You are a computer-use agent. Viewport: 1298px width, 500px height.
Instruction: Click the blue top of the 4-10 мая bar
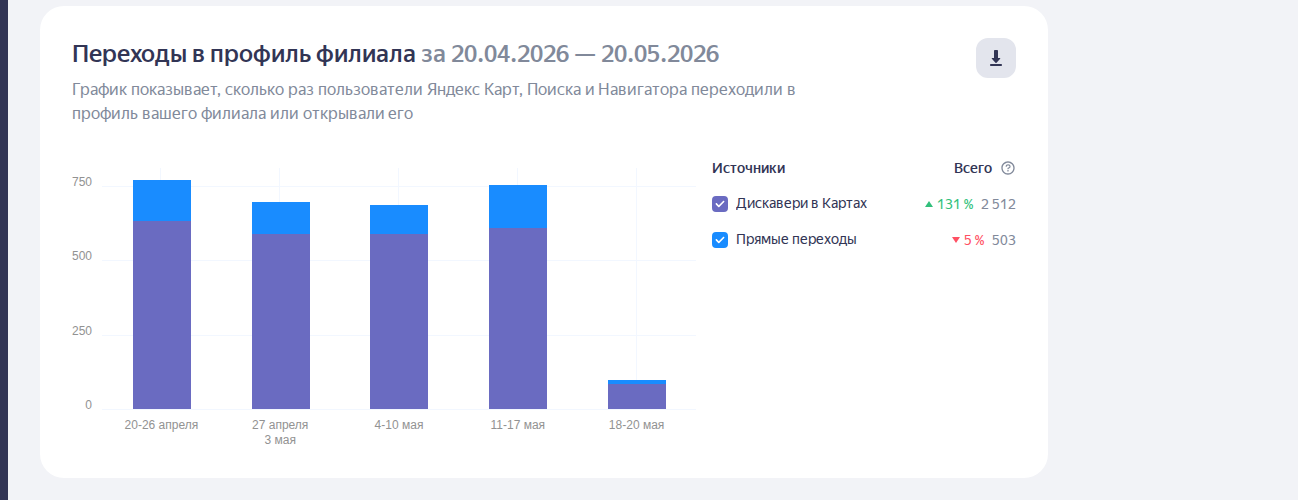(399, 219)
